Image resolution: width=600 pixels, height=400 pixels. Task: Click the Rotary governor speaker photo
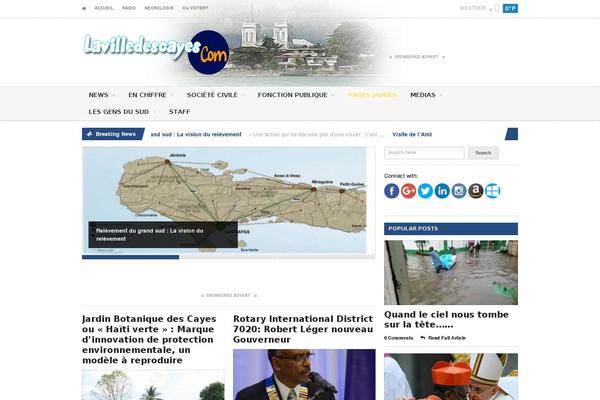coord(304,374)
